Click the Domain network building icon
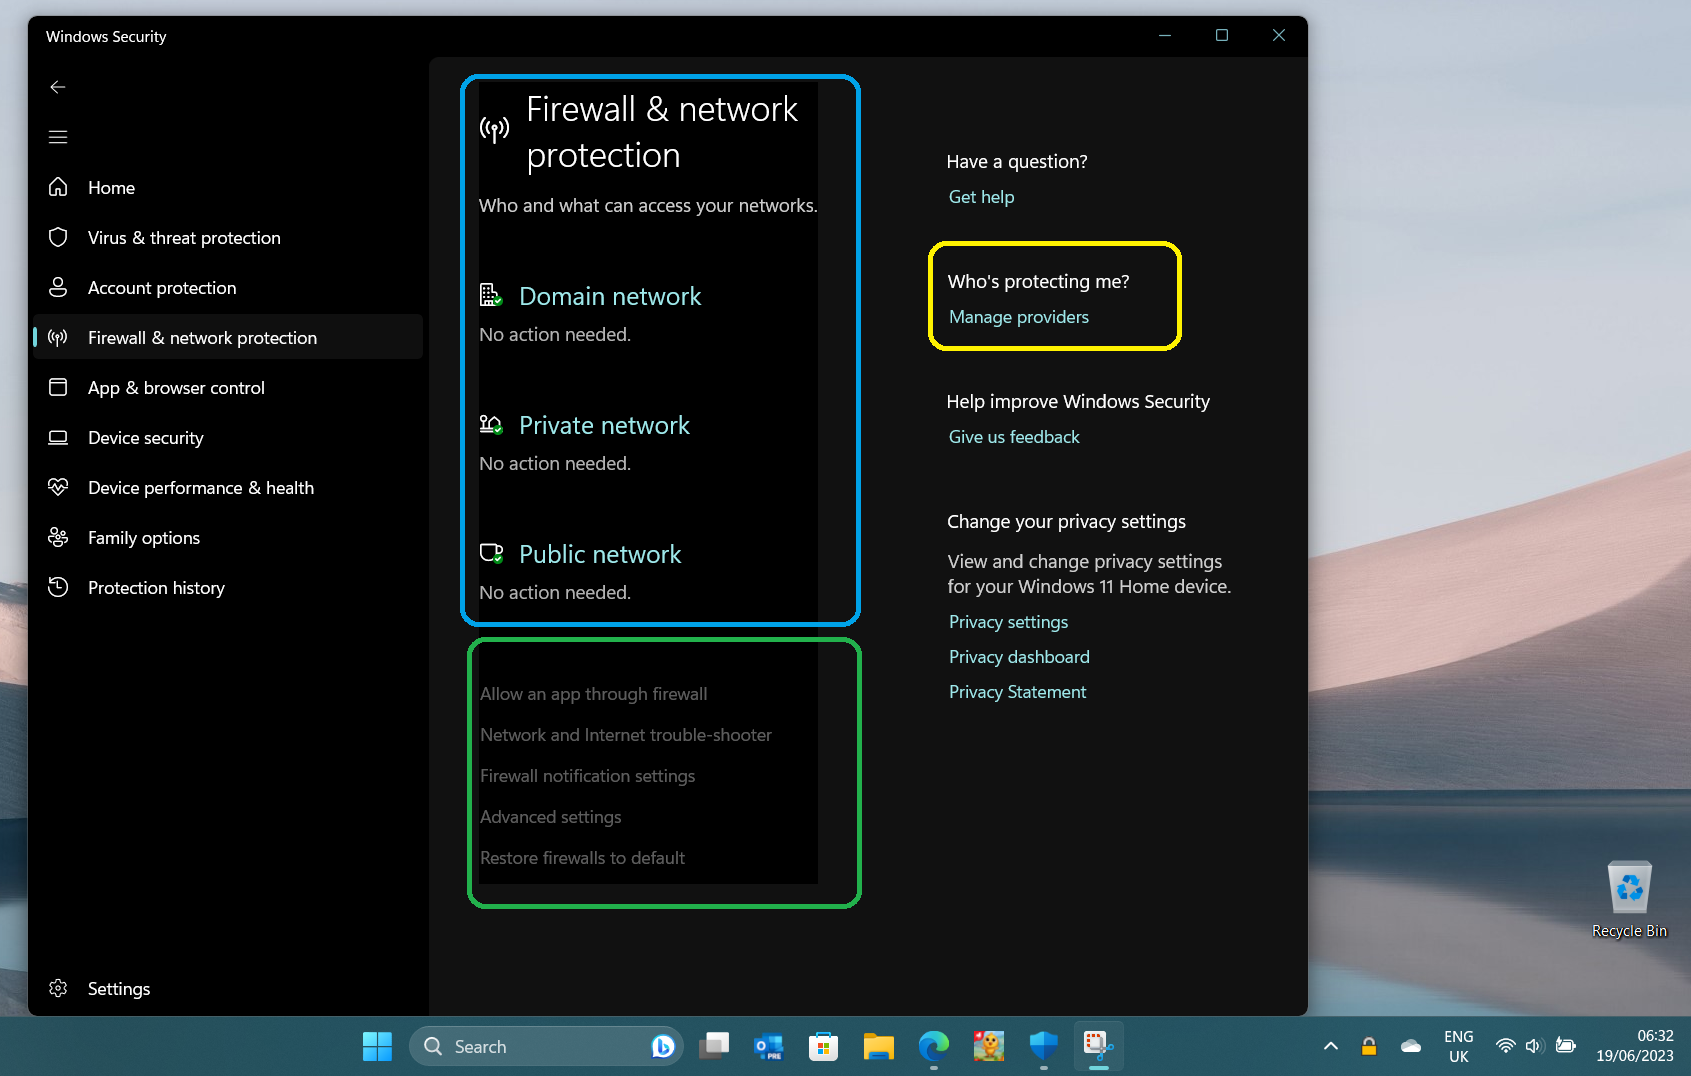This screenshot has width=1691, height=1076. [x=490, y=295]
